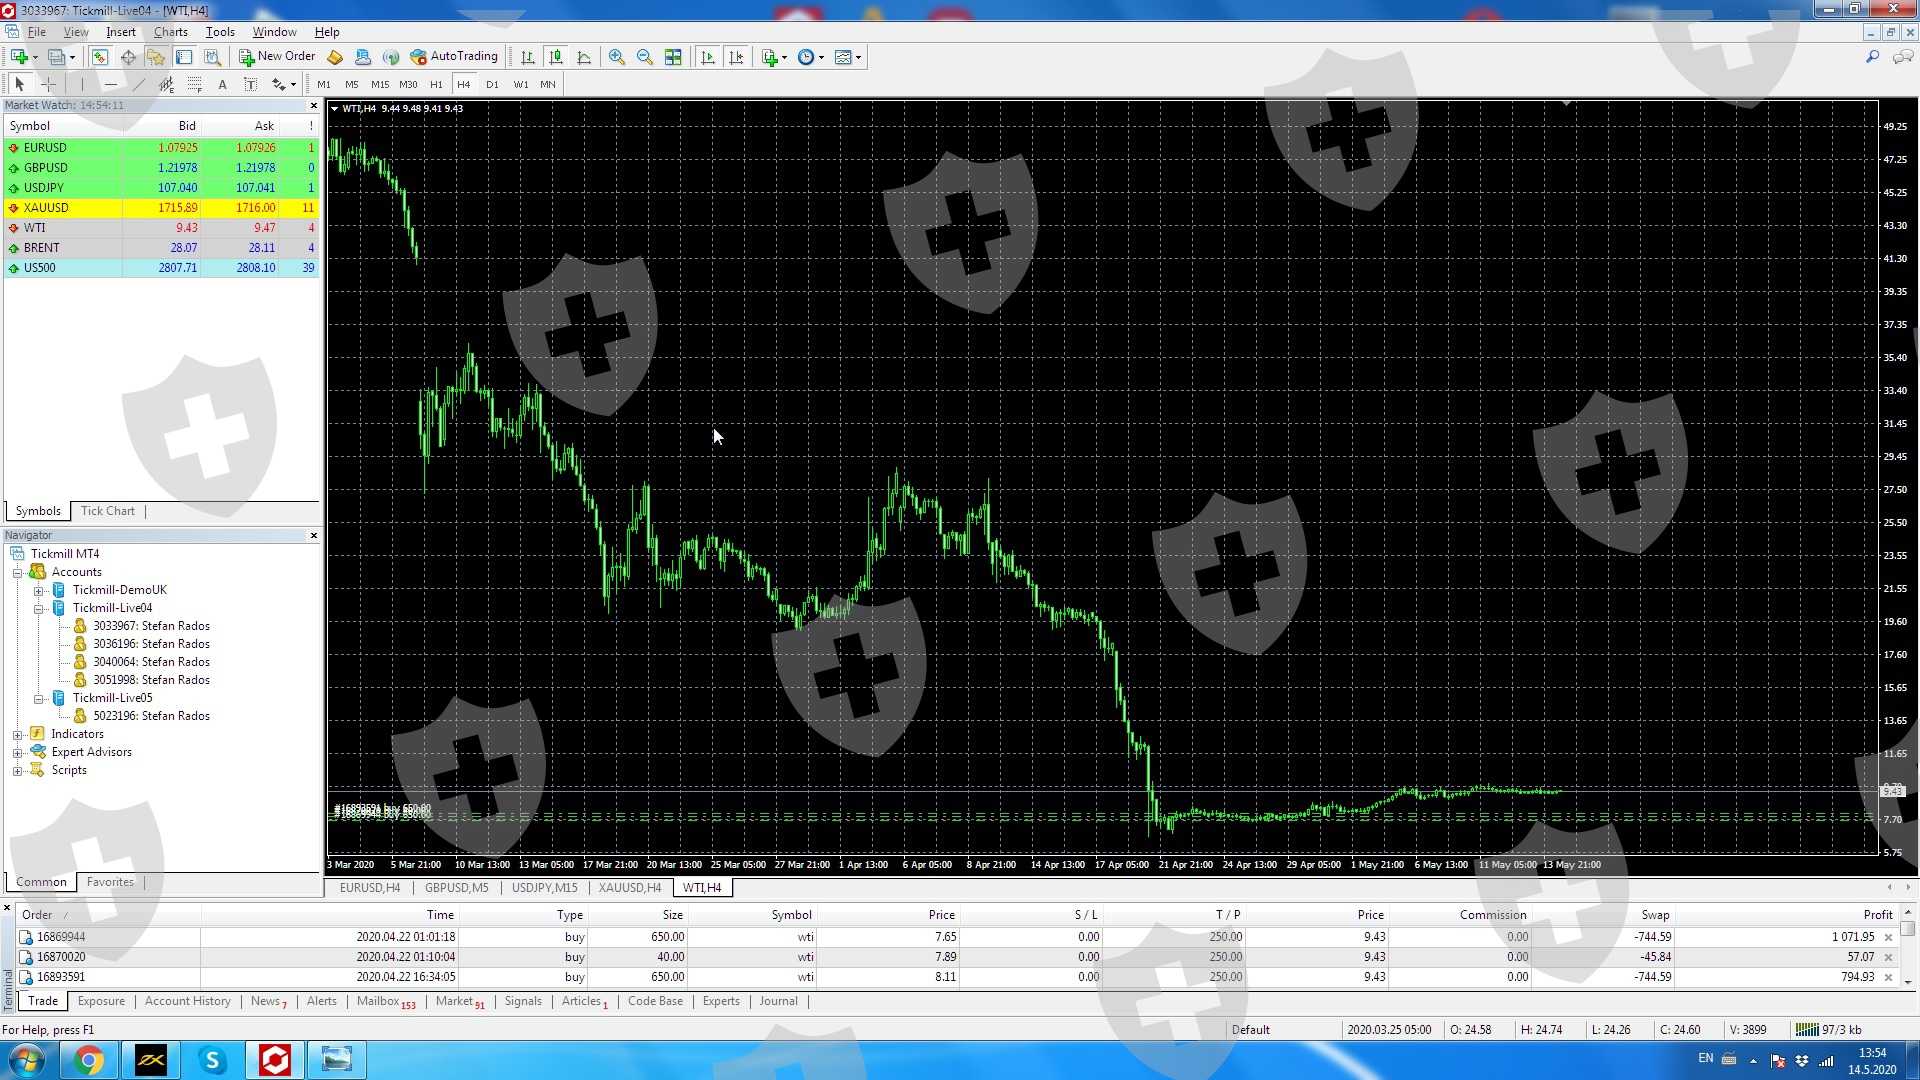1920x1080 pixels.
Task: Click the Tile Windows icon
Action: click(x=673, y=57)
